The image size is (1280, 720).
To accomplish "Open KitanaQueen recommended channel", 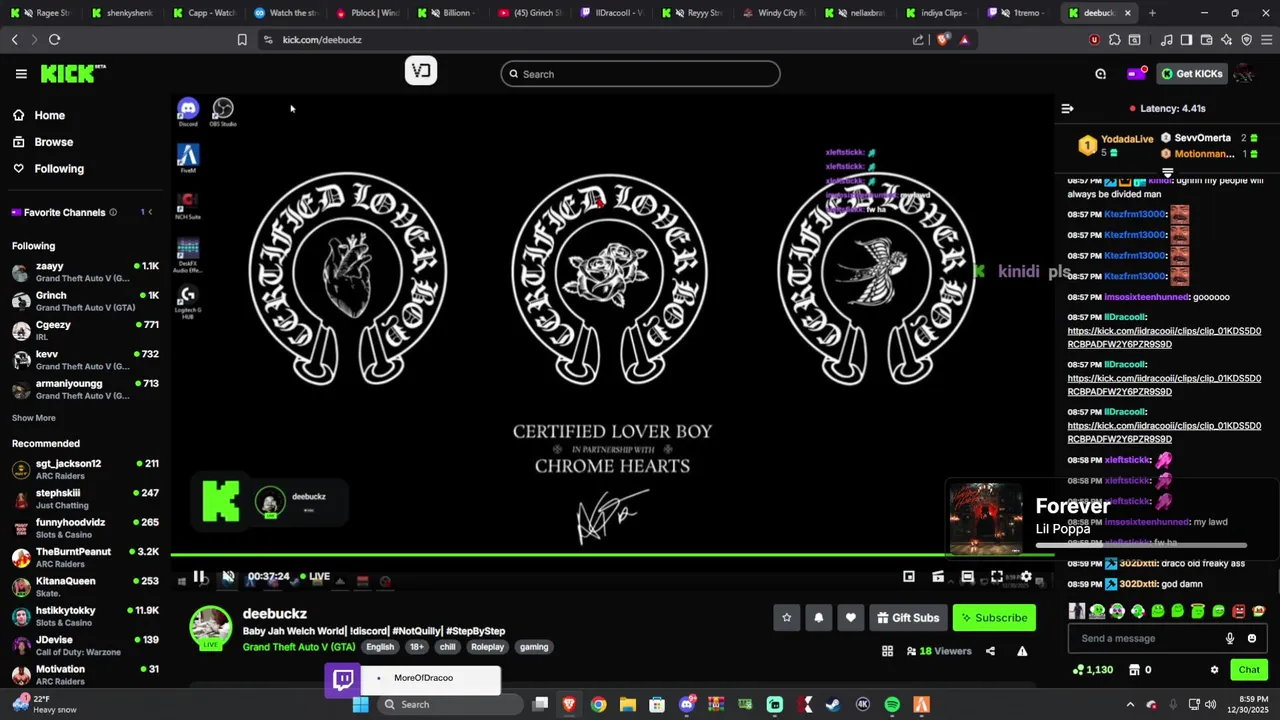I will tap(85, 586).
